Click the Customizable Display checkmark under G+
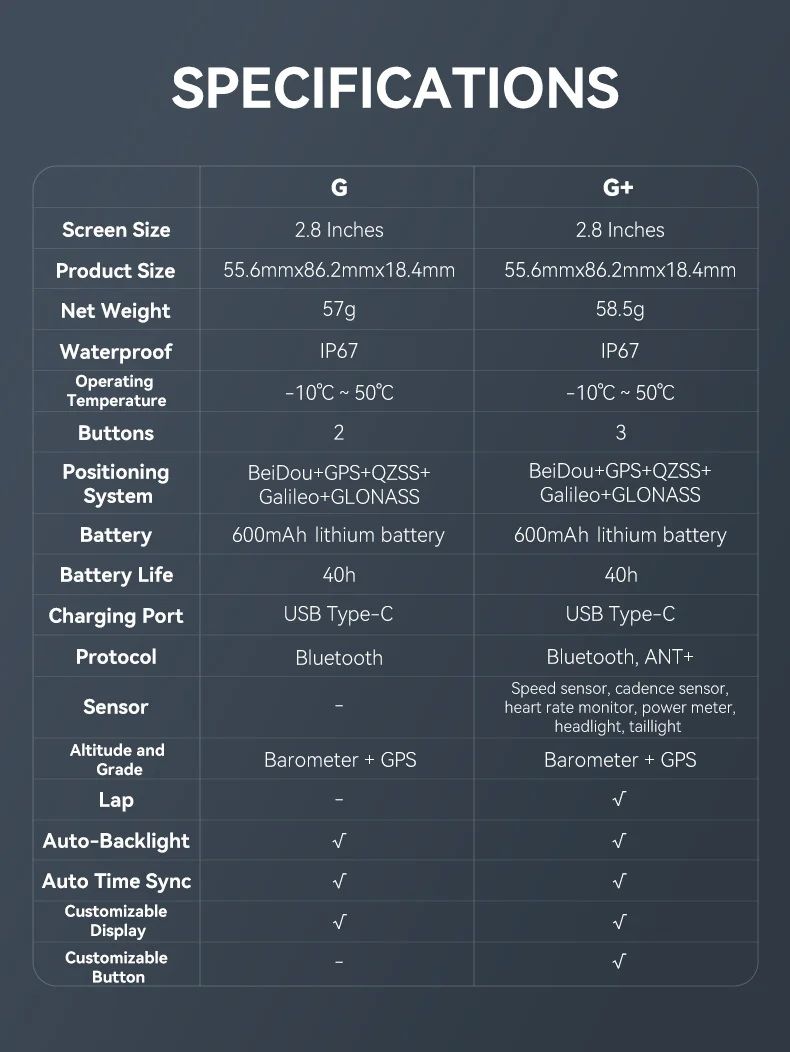The height and width of the screenshot is (1052, 790). (619, 921)
